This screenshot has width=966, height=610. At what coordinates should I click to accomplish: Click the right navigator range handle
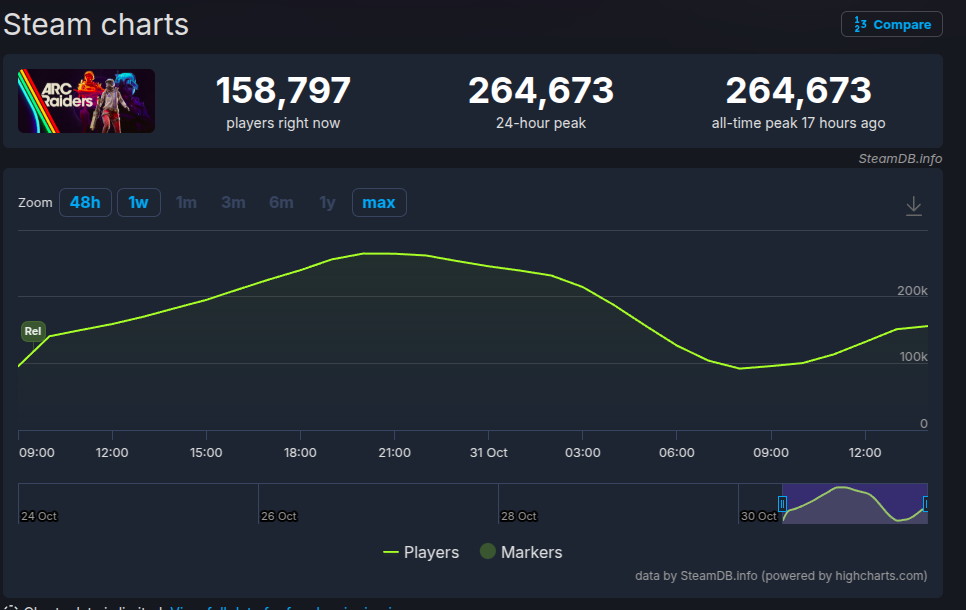click(x=926, y=503)
